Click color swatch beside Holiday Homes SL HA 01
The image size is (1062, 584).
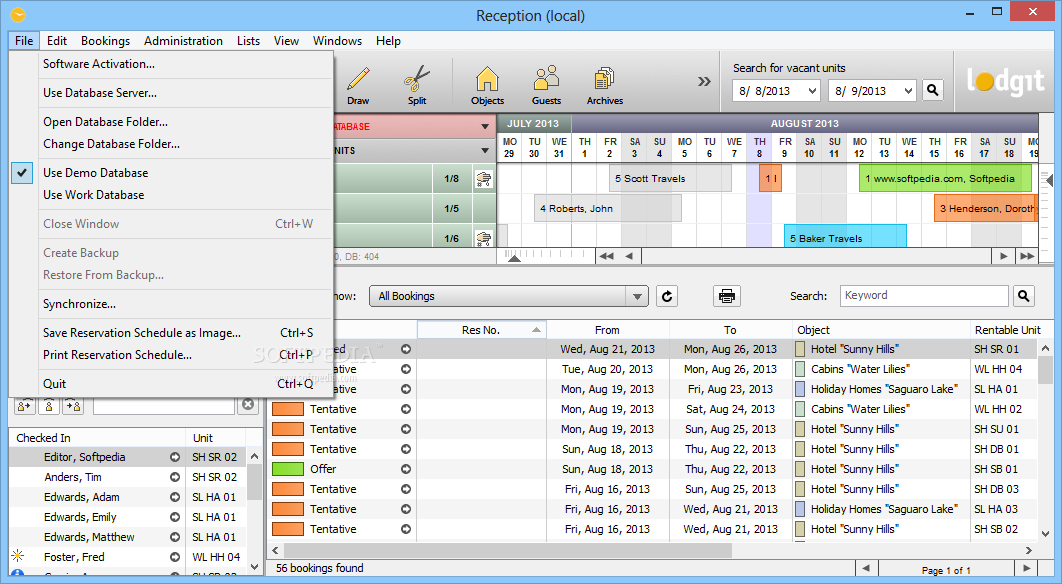(800, 389)
